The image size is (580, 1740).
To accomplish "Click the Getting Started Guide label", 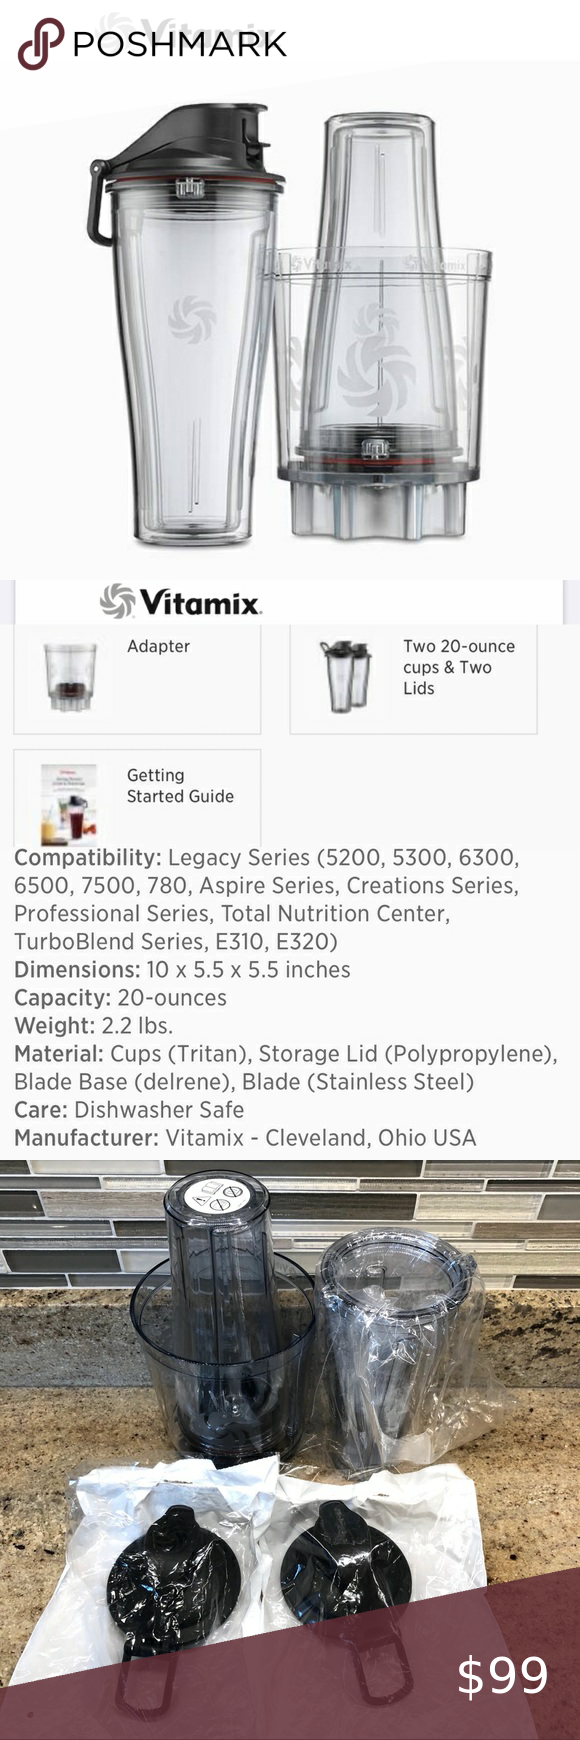I will [x=180, y=786].
